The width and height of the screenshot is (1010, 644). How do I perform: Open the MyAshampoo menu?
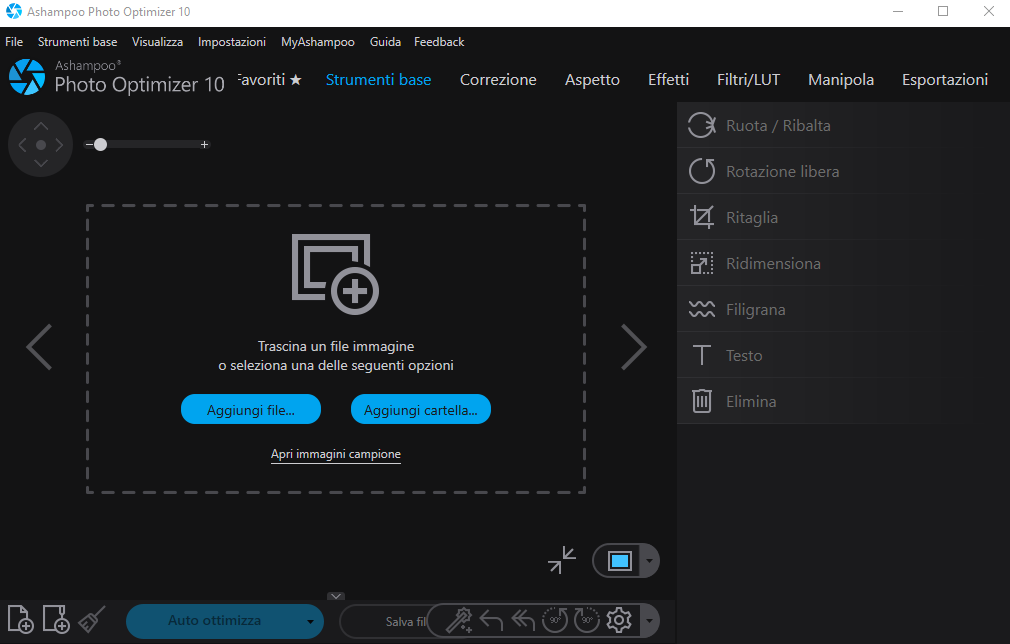pos(318,42)
